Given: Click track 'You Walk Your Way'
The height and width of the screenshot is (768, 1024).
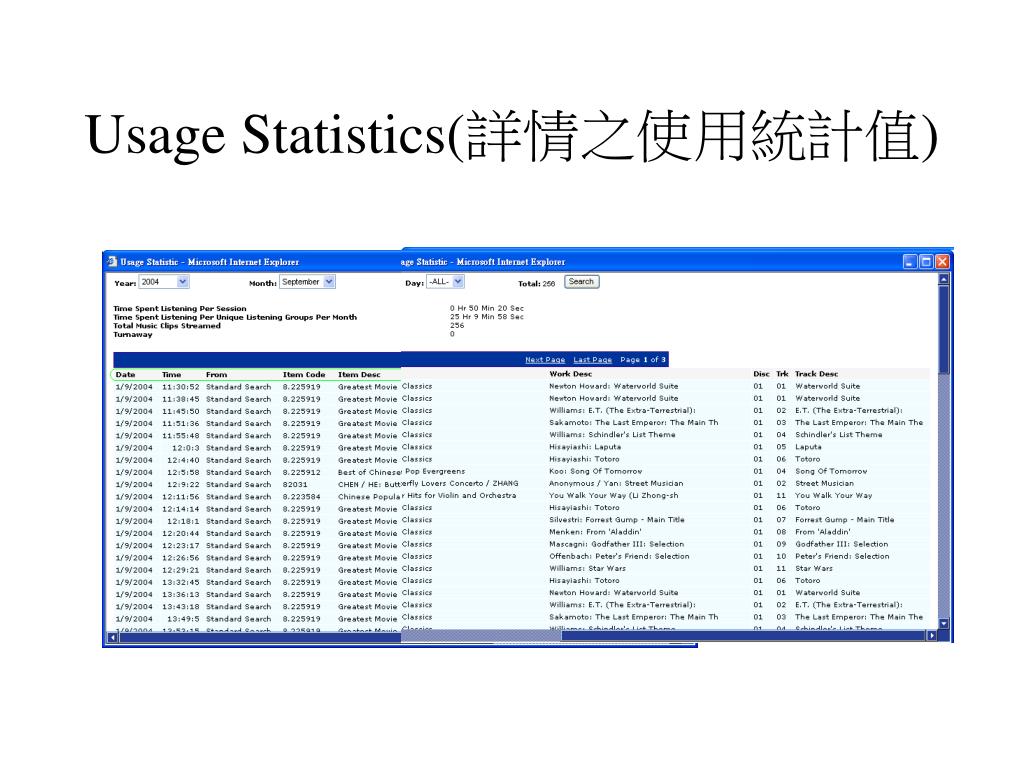Looking at the screenshot, I should click(x=833, y=496).
